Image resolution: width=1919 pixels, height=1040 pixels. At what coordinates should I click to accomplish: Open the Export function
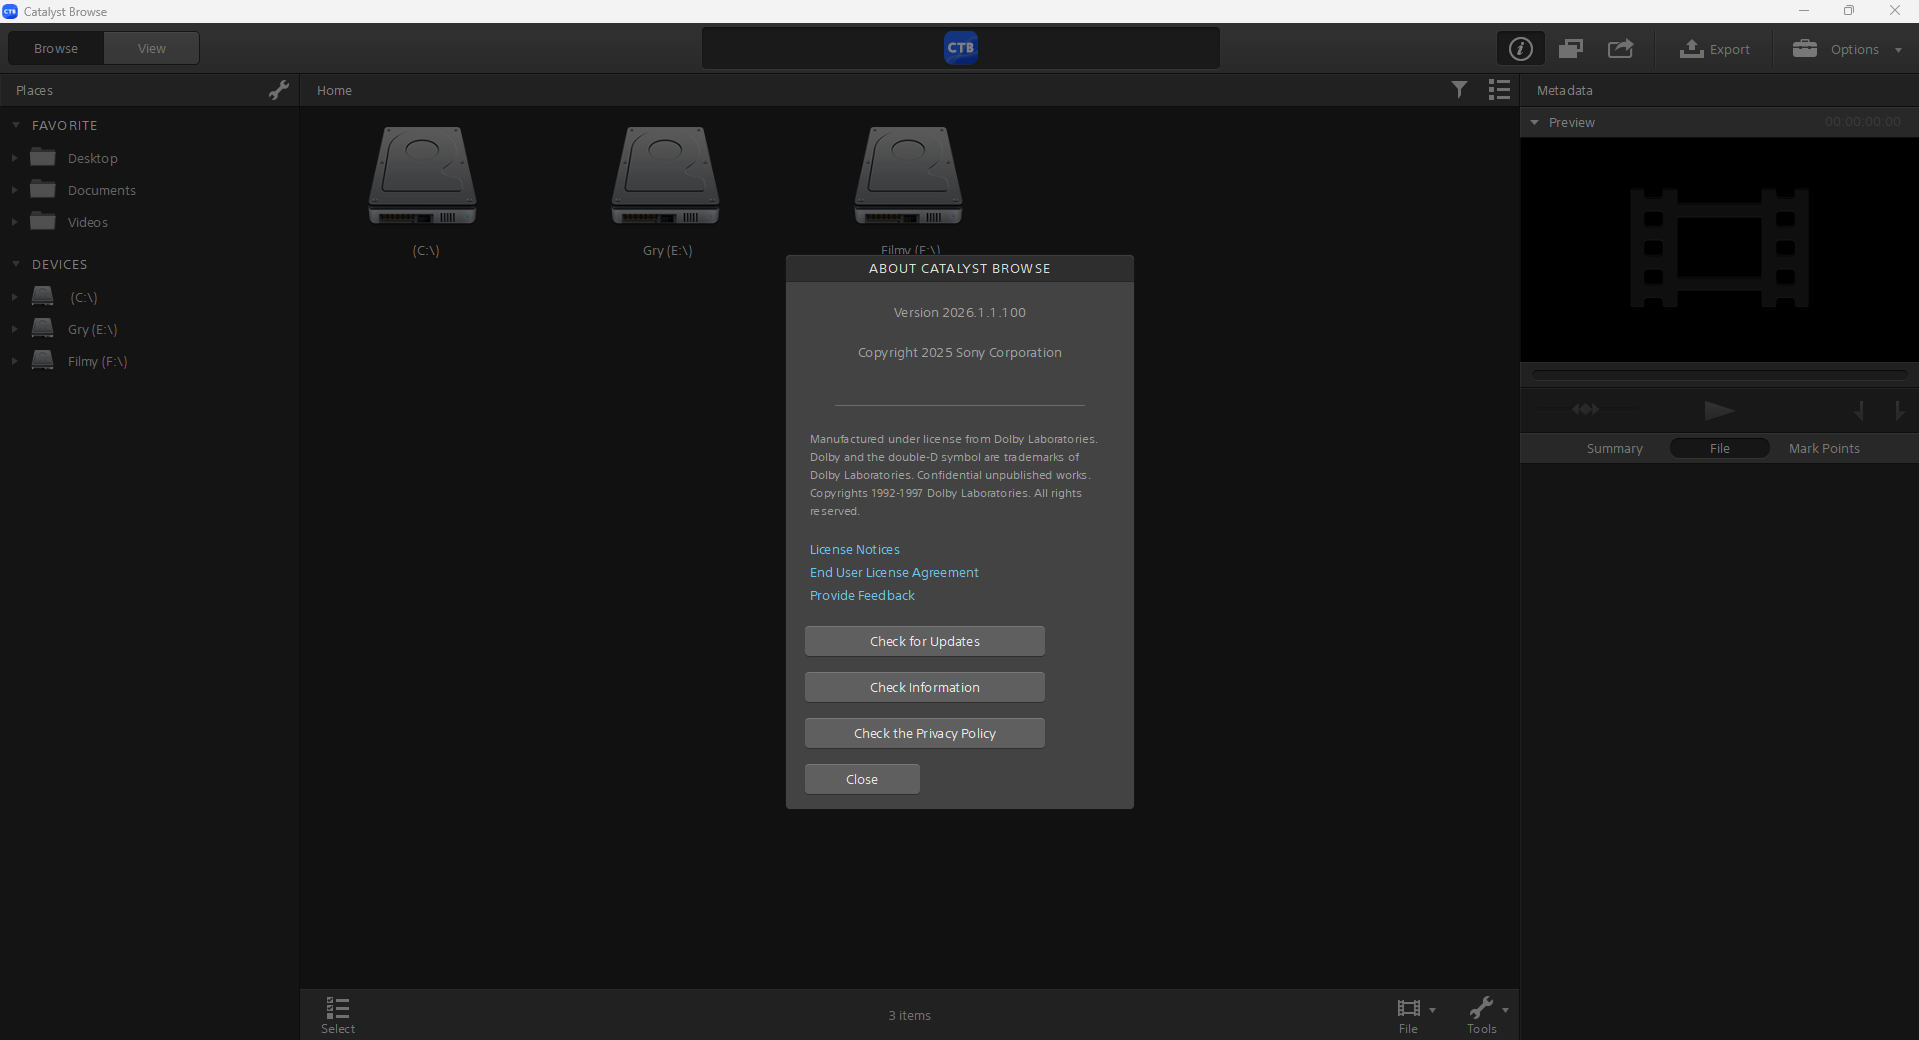click(1714, 48)
